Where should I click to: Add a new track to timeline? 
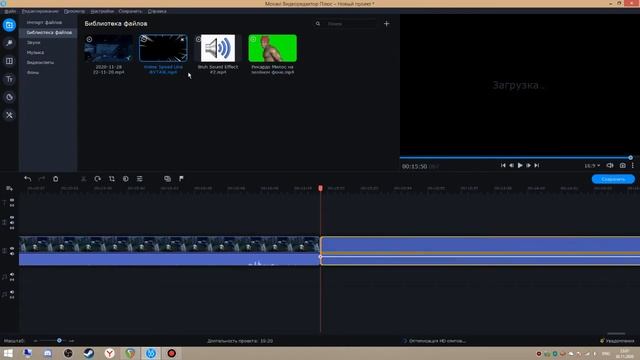click(9, 189)
